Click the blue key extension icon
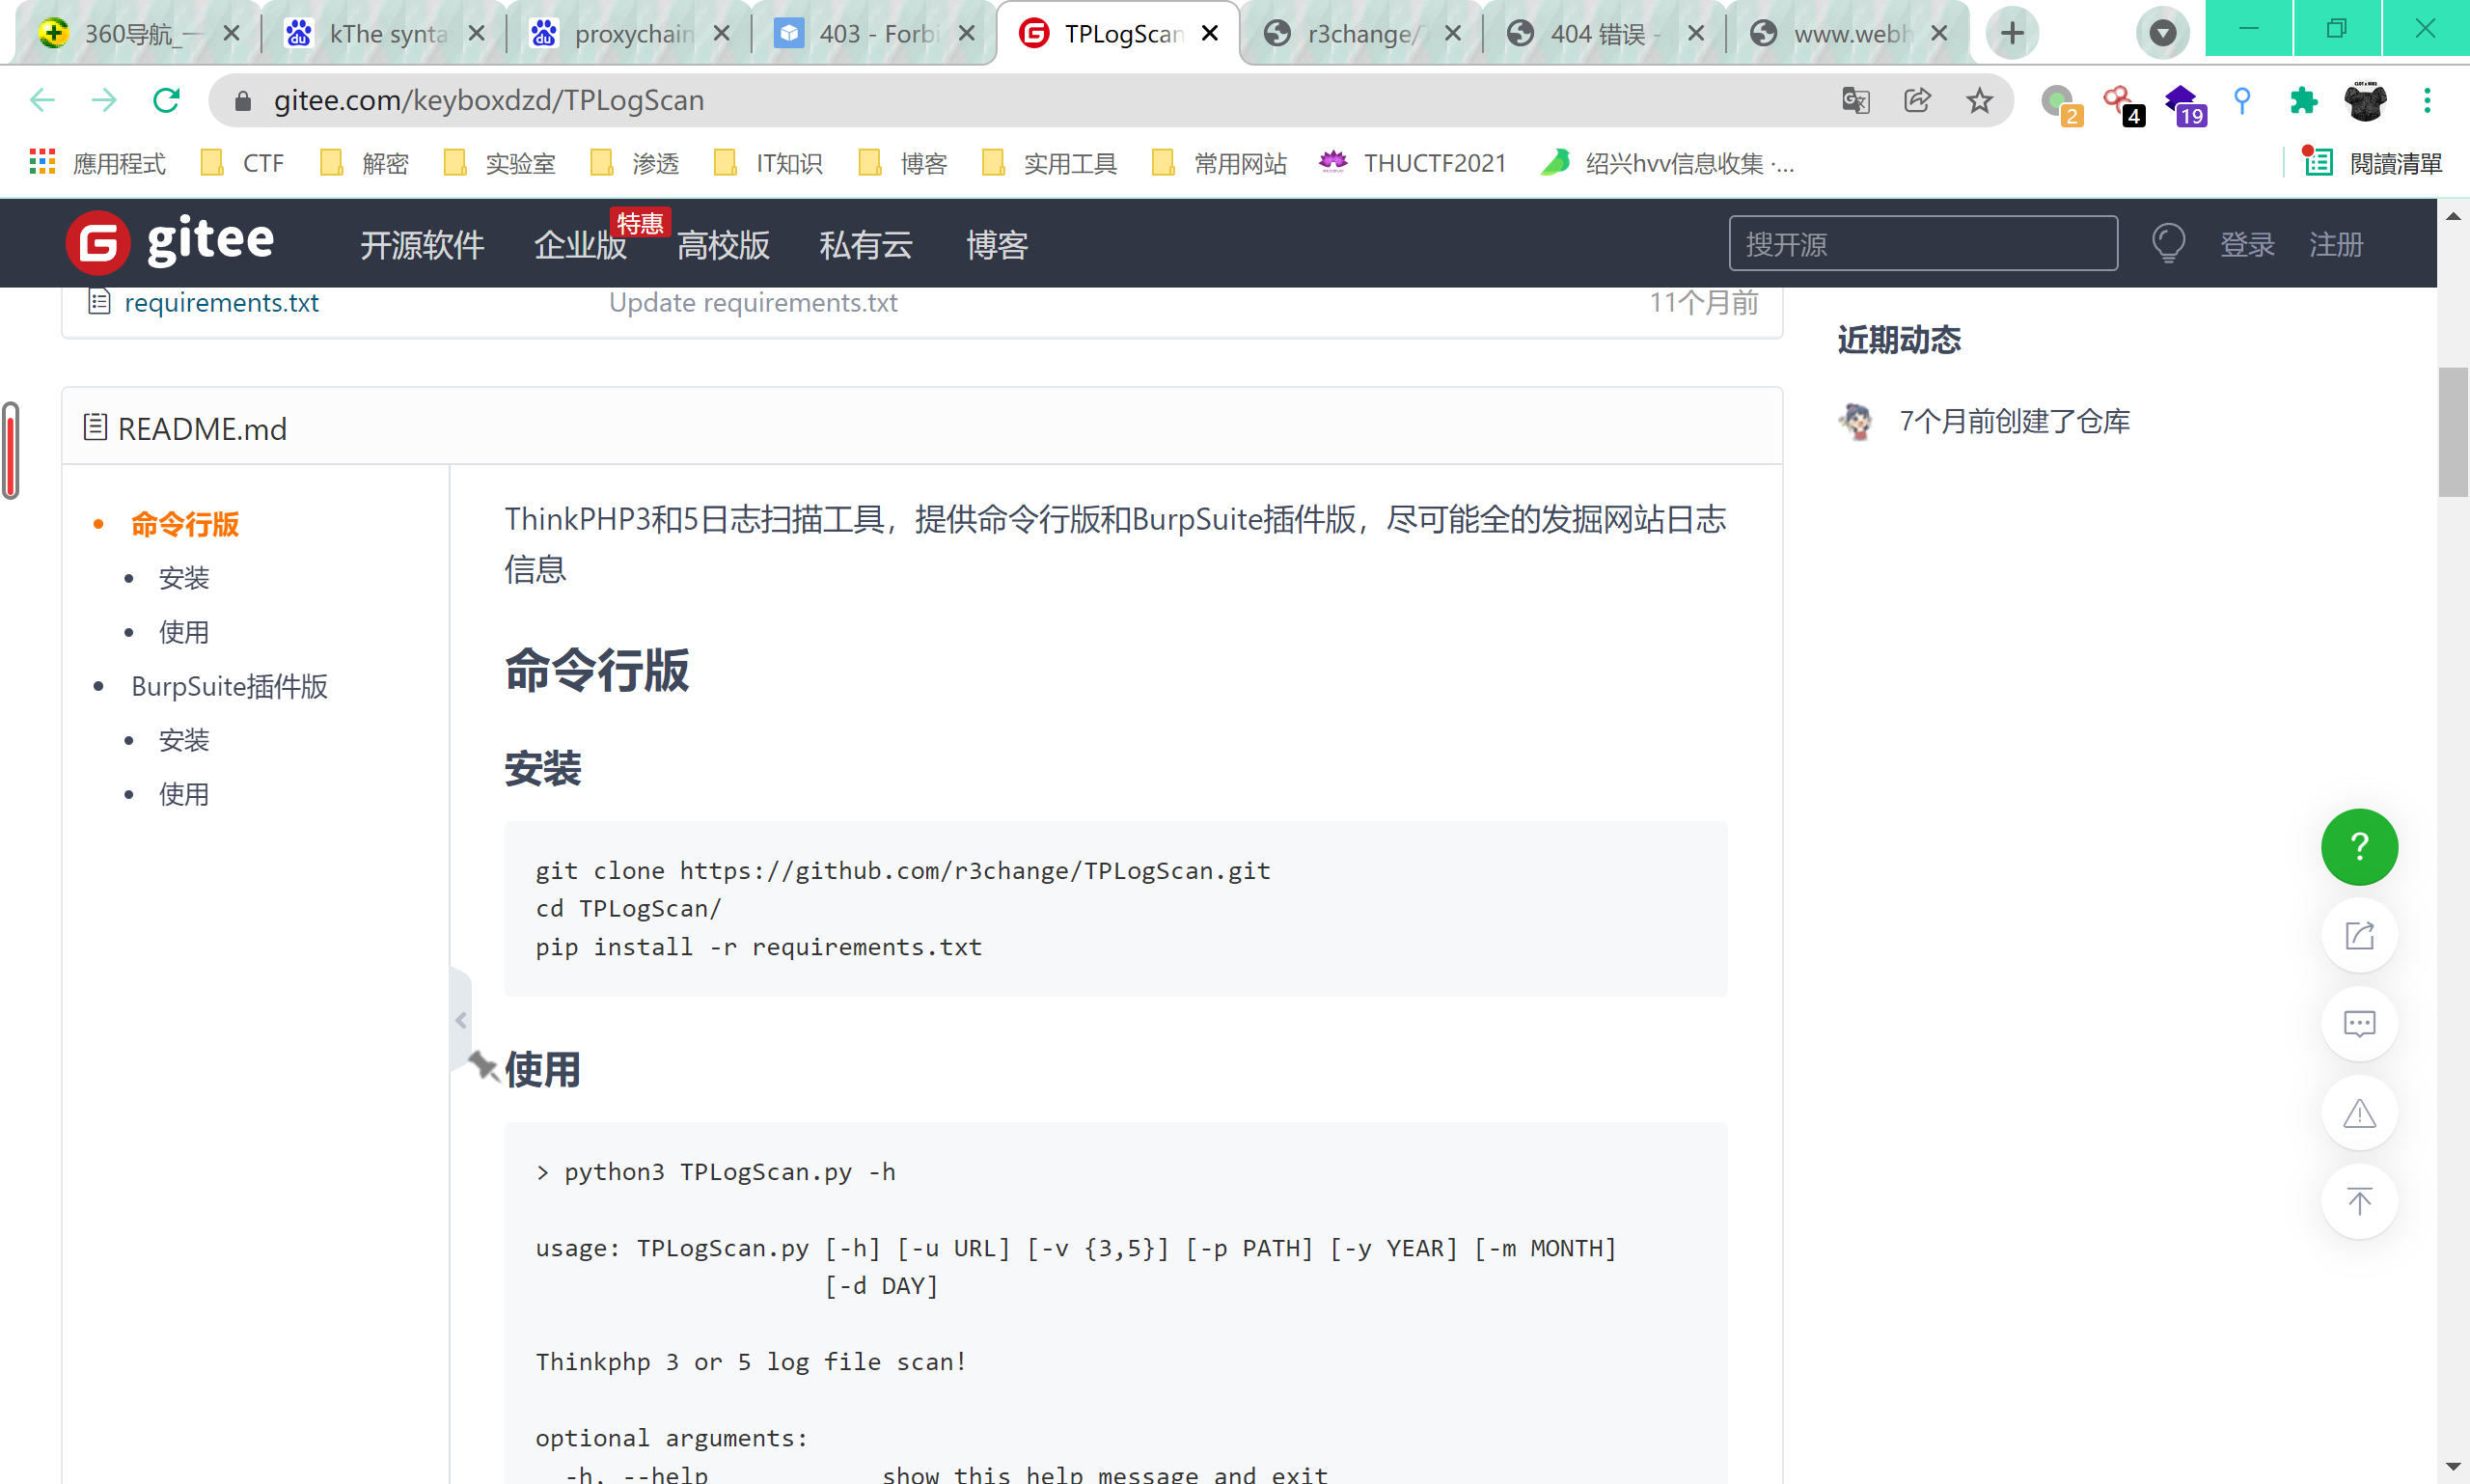 pos(2242,100)
